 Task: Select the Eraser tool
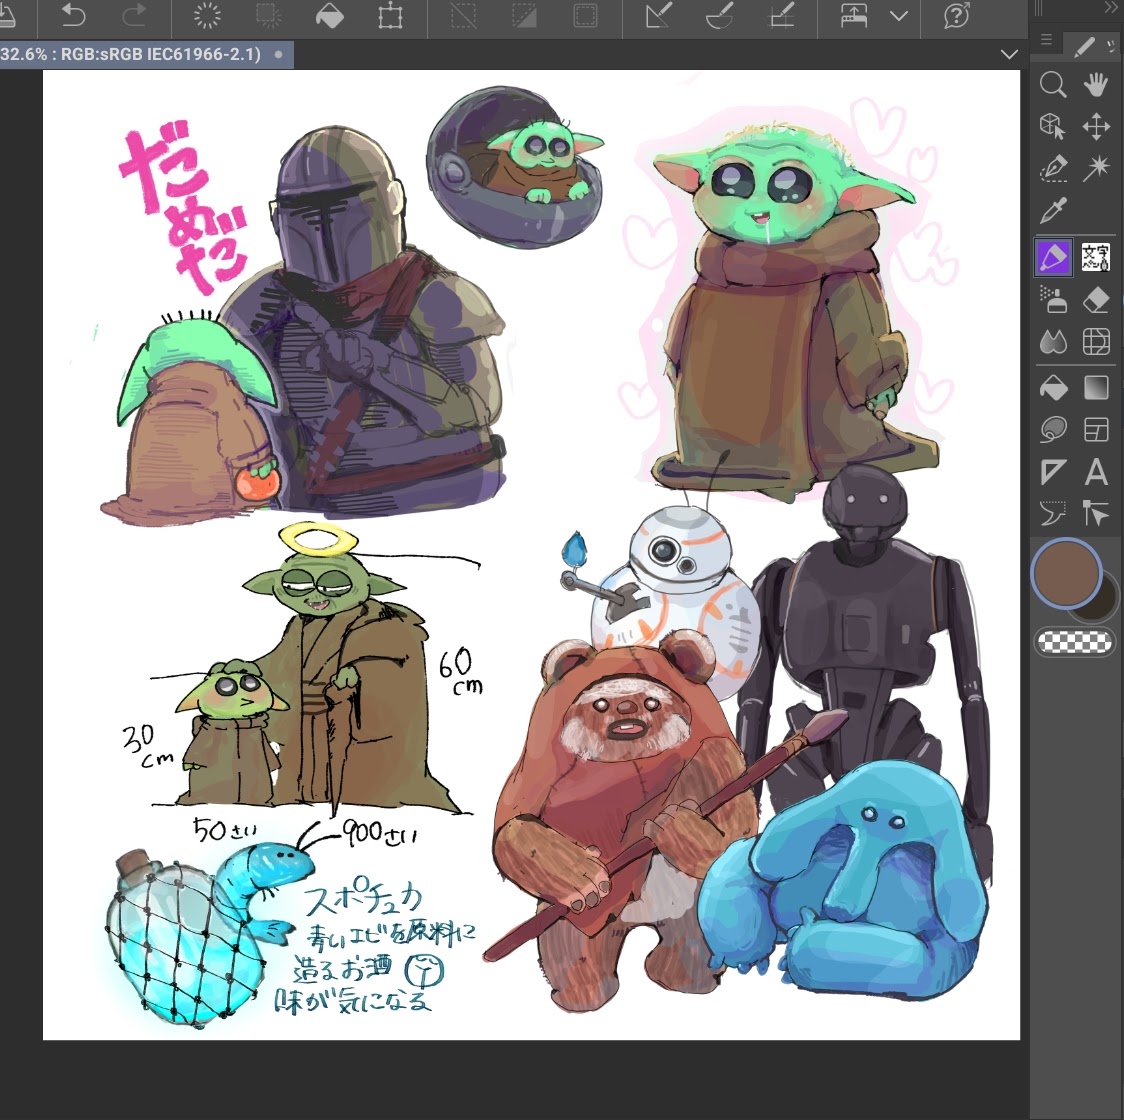pos(1096,299)
